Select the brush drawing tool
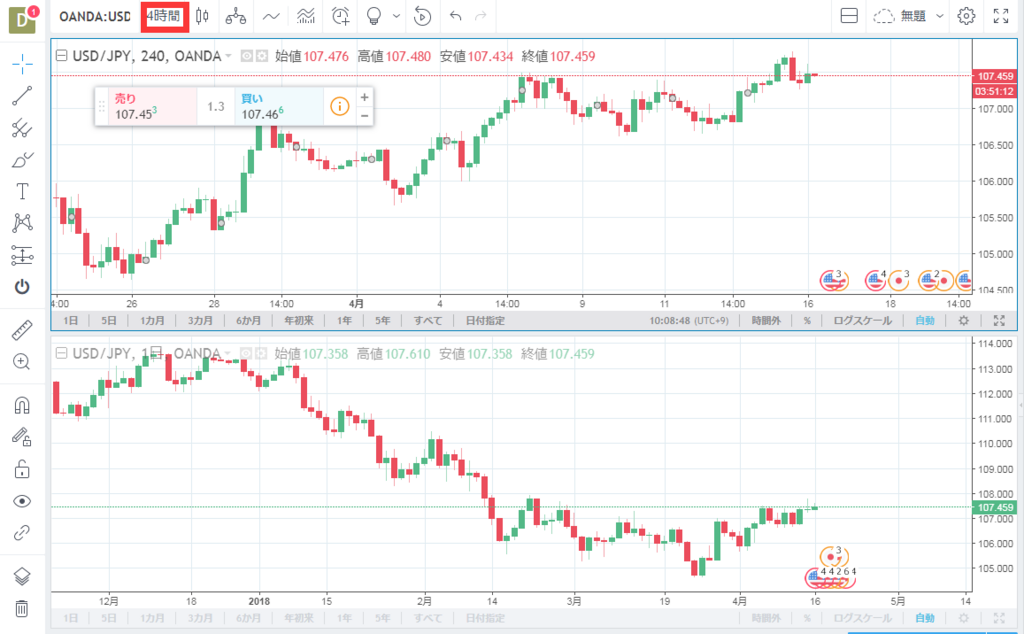Image resolution: width=1024 pixels, height=634 pixels. (22, 160)
